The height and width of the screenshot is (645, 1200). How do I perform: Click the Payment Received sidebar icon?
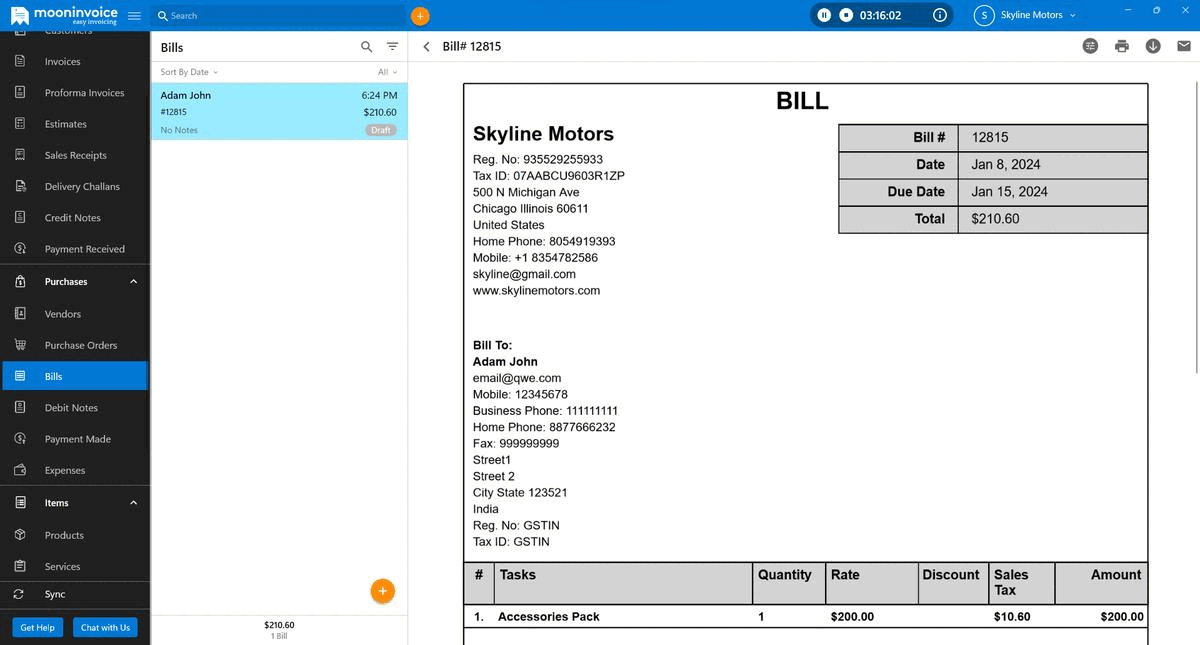[x=20, y=248]
